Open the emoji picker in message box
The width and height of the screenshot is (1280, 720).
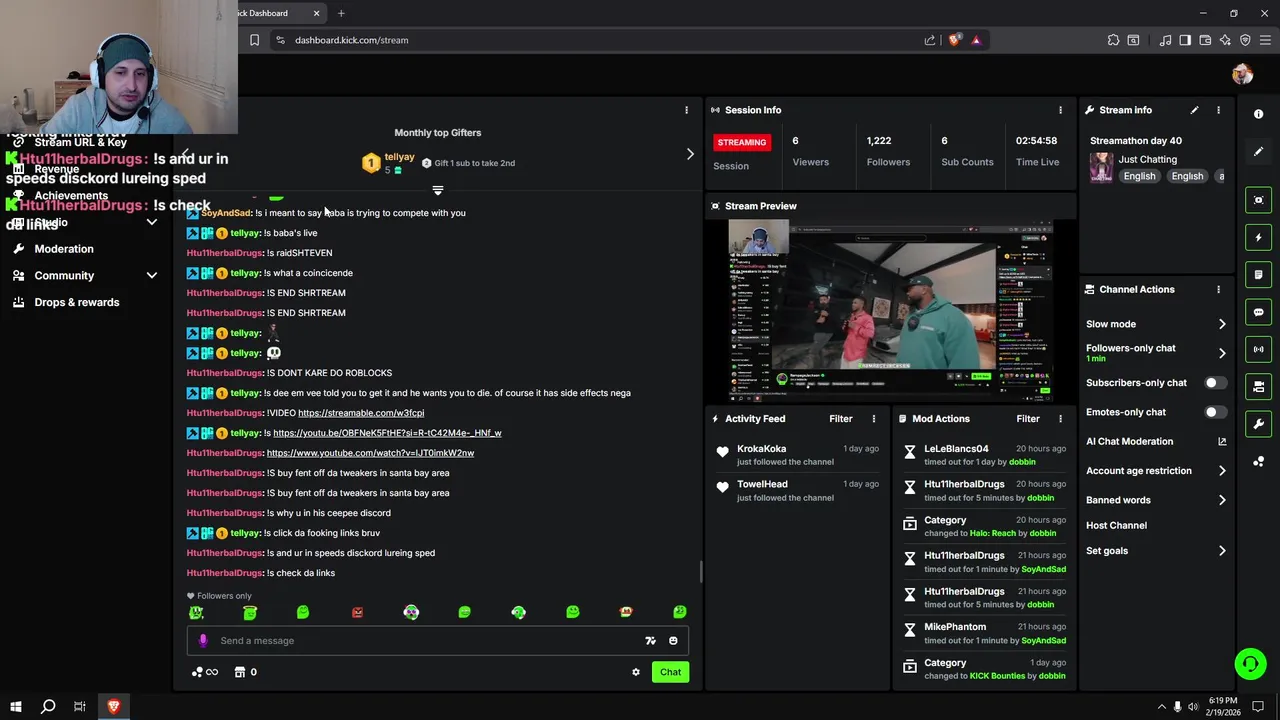click(673, 641)
